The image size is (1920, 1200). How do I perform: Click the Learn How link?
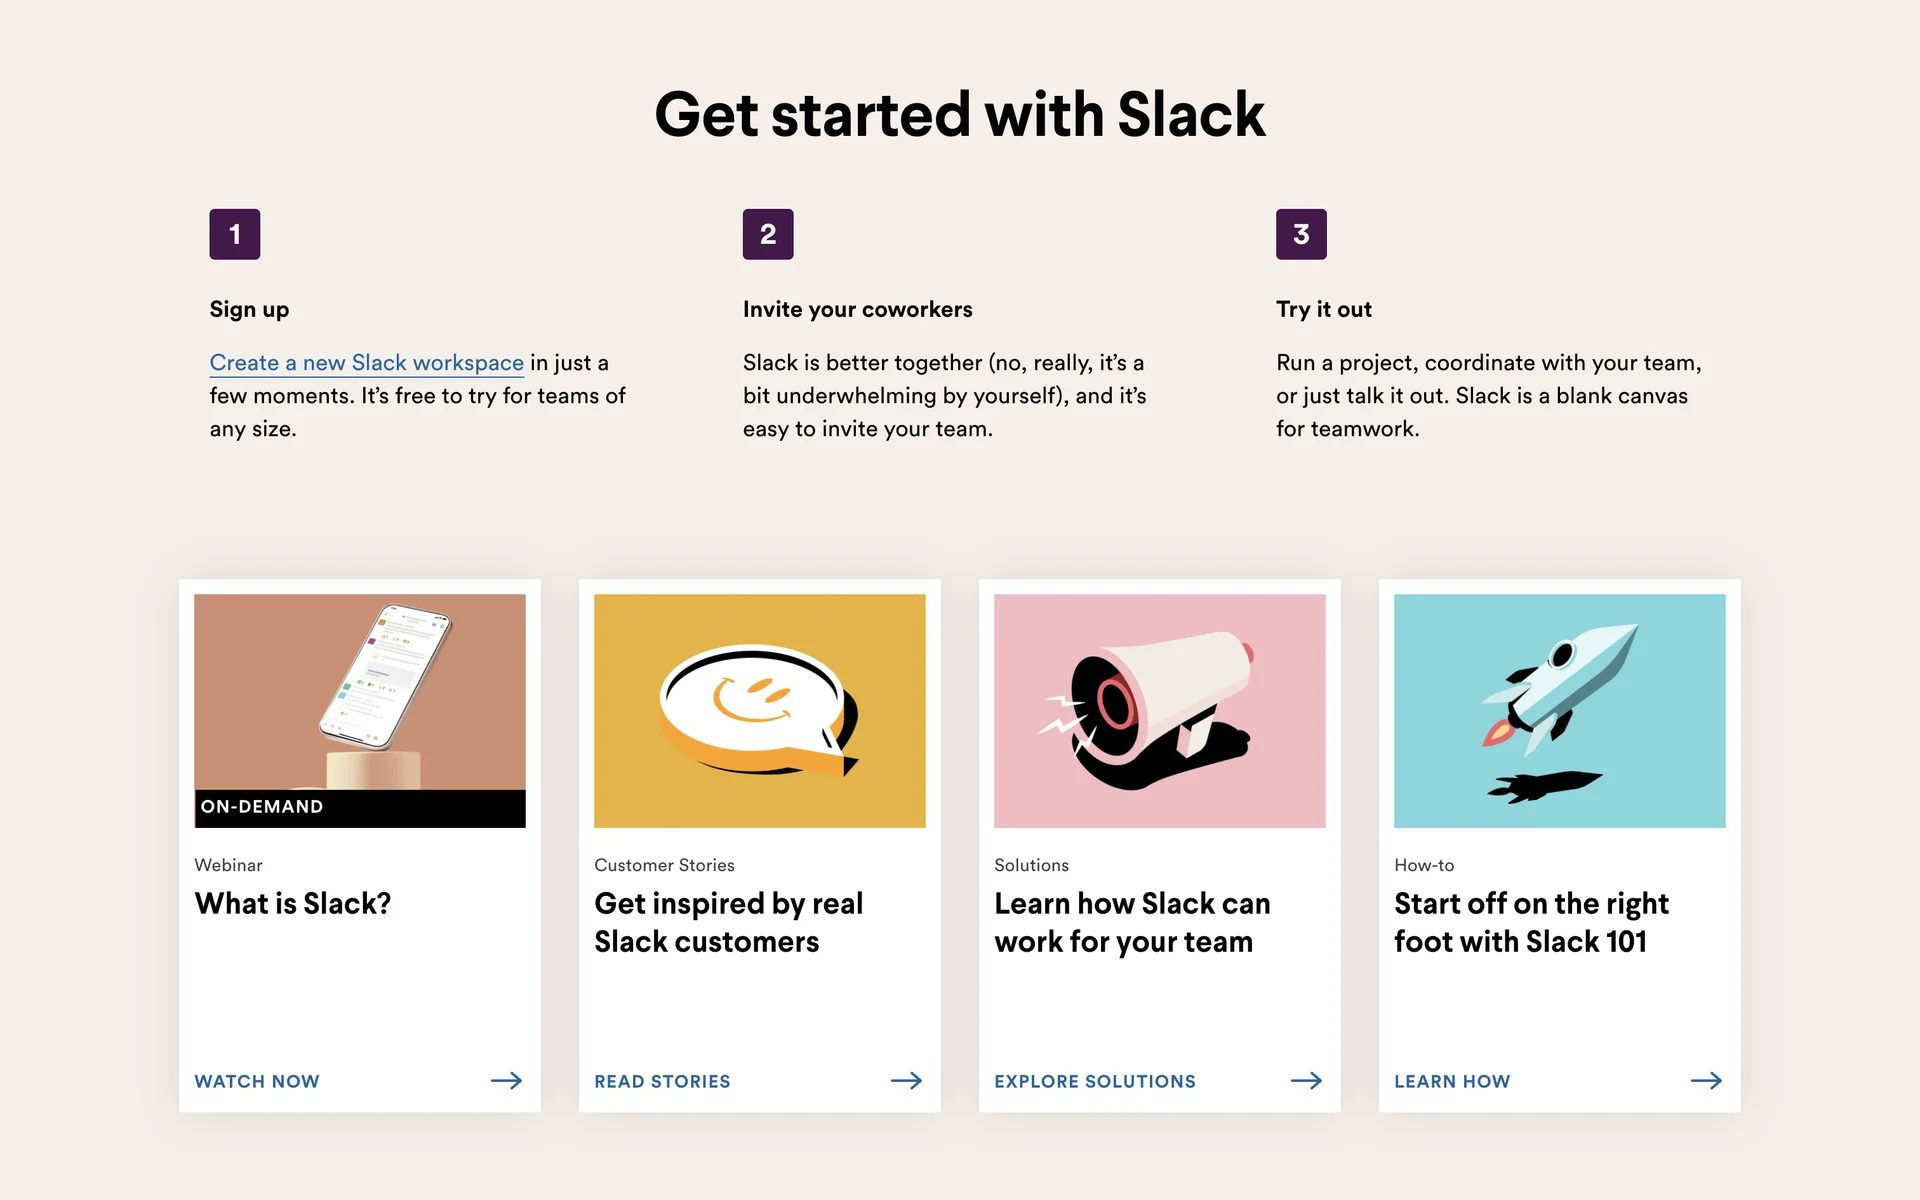[x=1452, y=1081]
